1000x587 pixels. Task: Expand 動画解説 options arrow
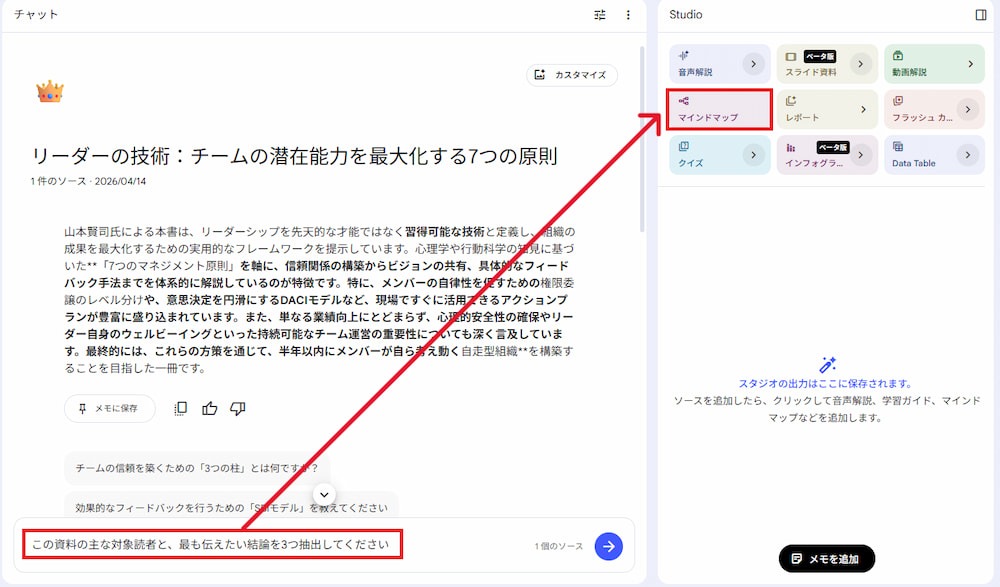971,64
